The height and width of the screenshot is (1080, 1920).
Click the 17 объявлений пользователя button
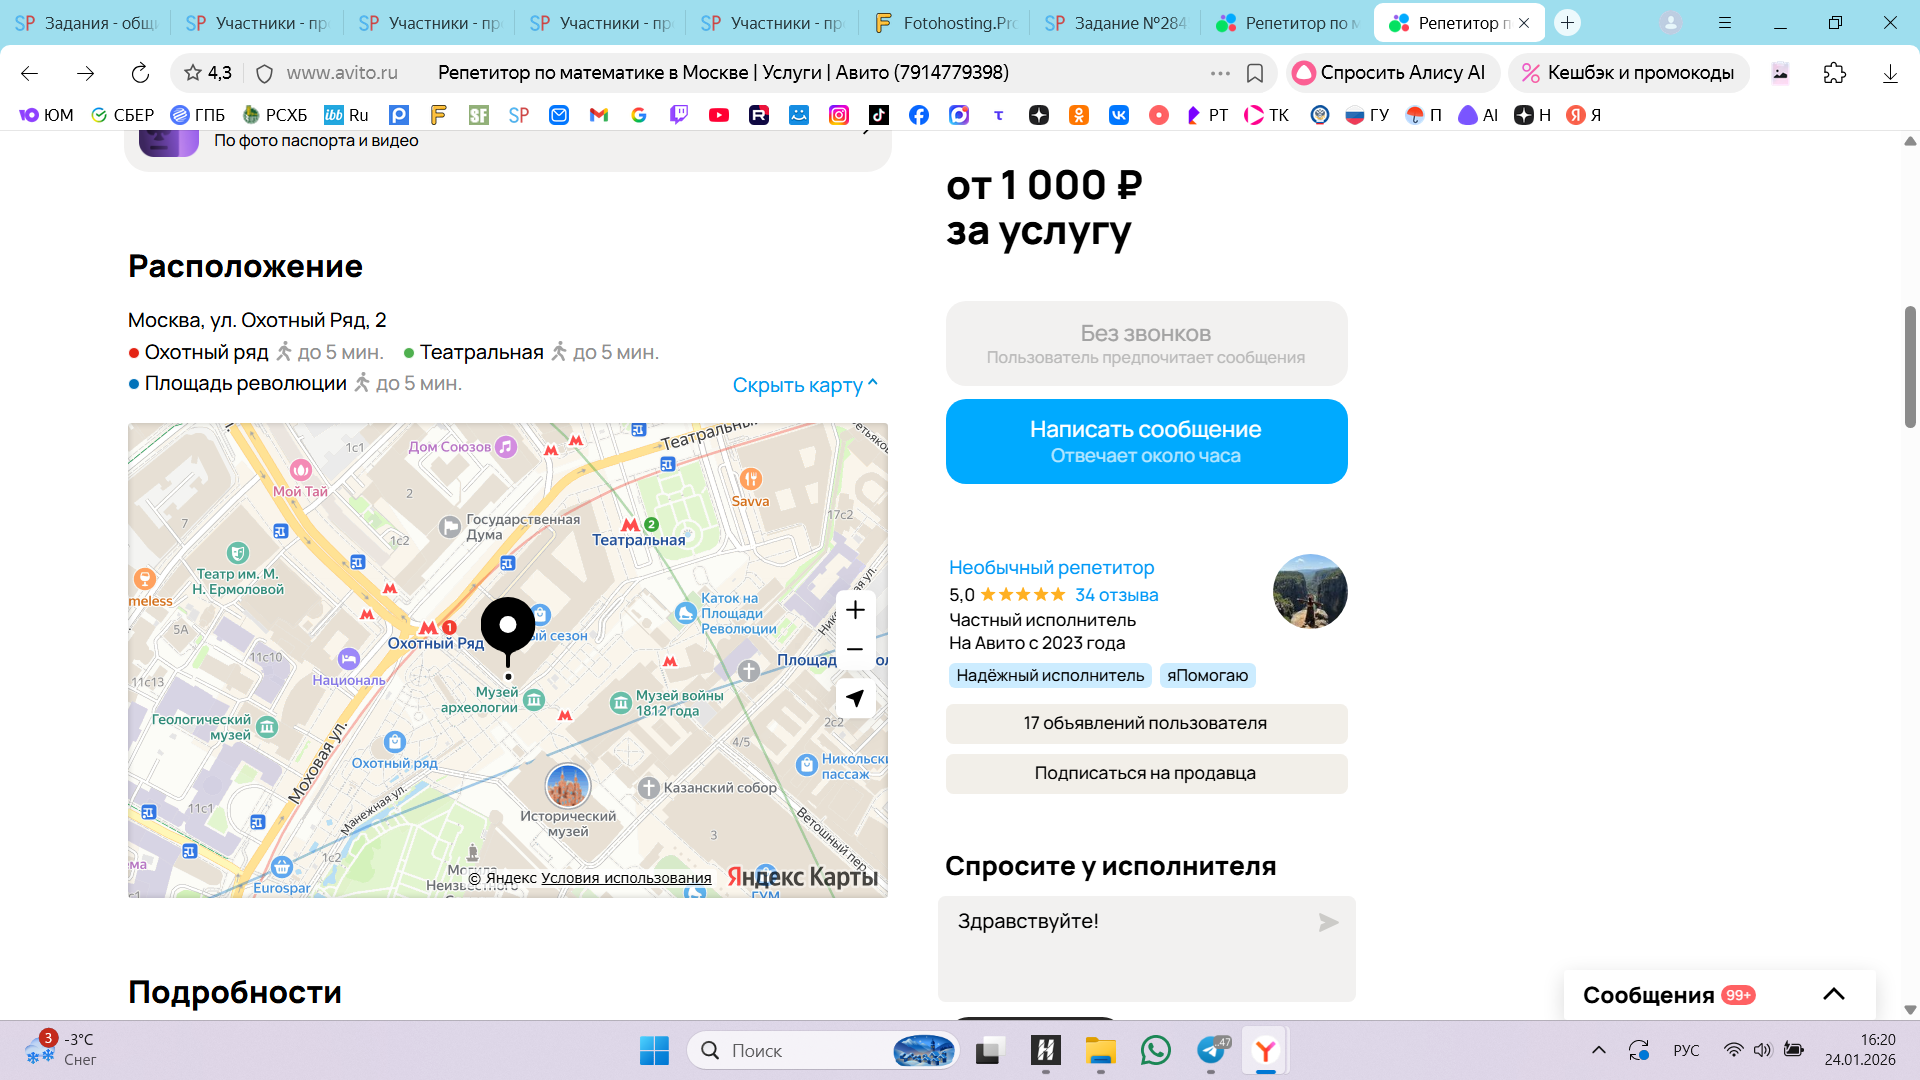coord(1146,723)
